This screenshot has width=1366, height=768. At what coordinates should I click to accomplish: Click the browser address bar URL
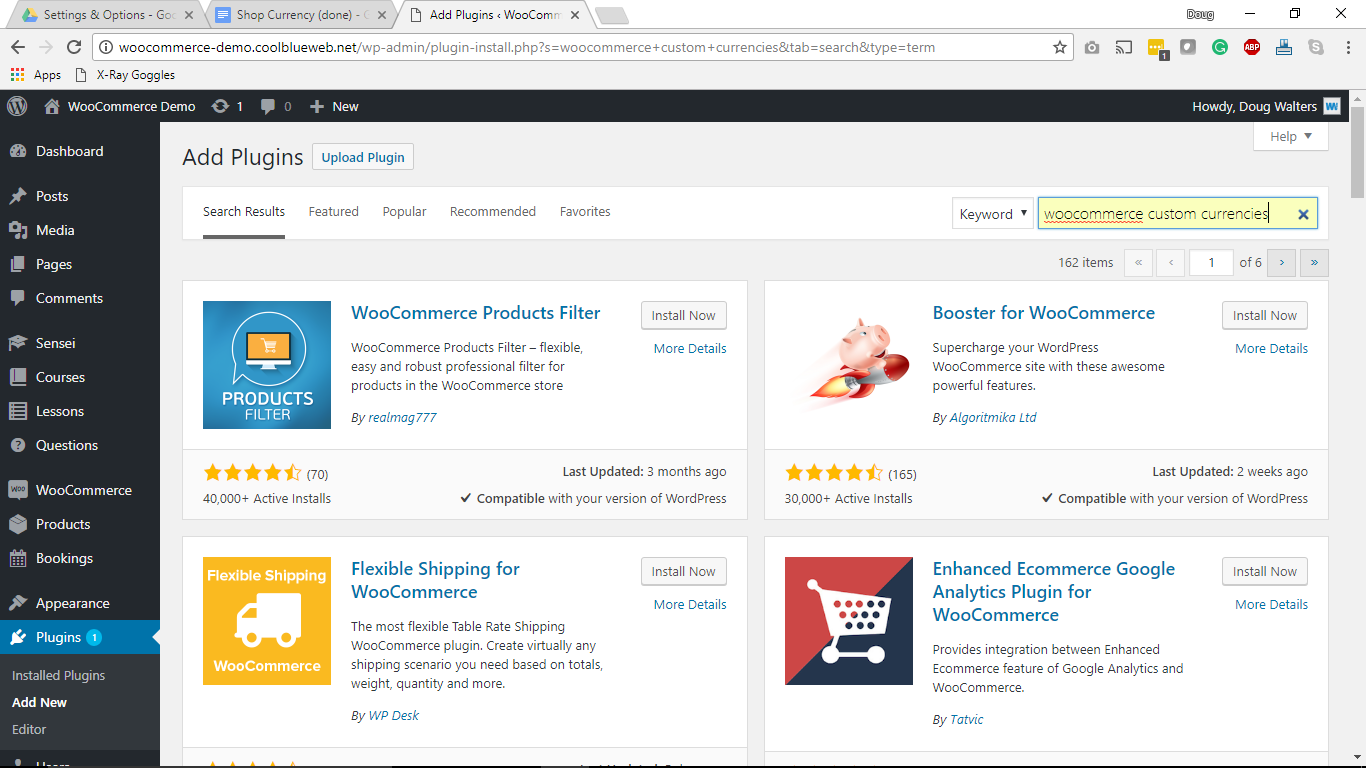tap(527, 47)
